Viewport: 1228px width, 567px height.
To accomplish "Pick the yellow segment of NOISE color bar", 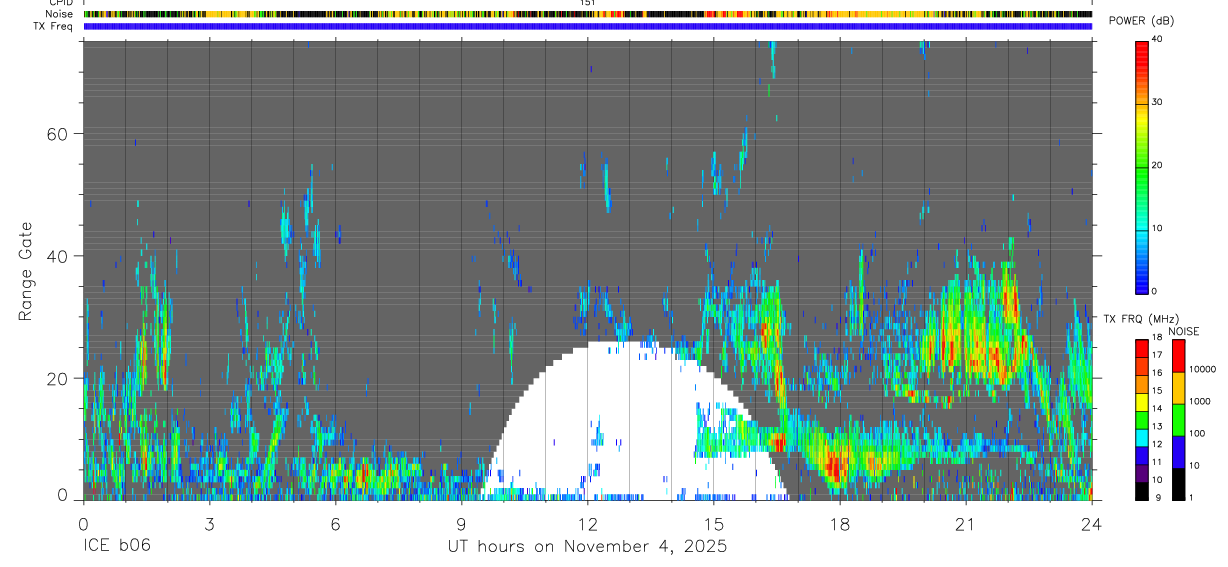I will coord(1178,387).
